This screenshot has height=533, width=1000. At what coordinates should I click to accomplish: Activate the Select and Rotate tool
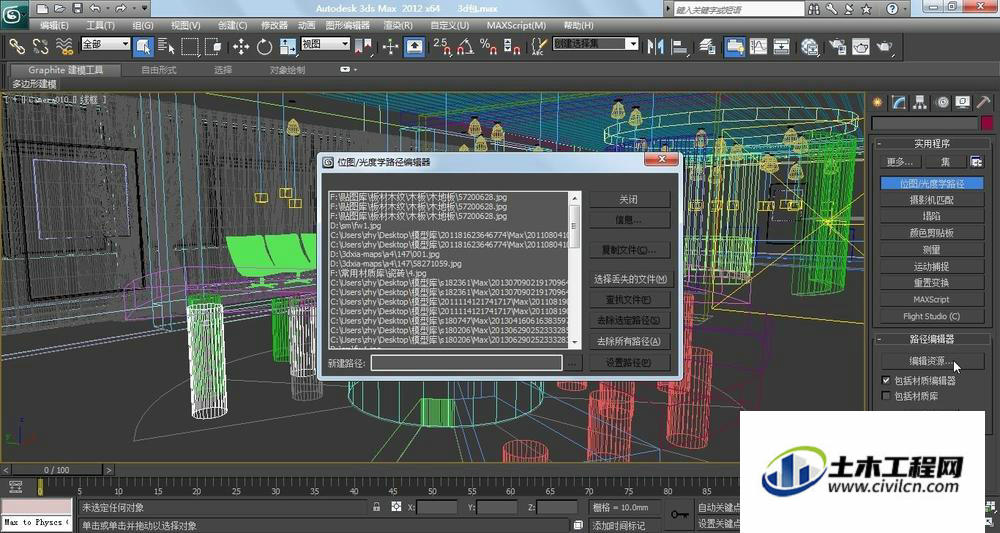pos(264,47)
